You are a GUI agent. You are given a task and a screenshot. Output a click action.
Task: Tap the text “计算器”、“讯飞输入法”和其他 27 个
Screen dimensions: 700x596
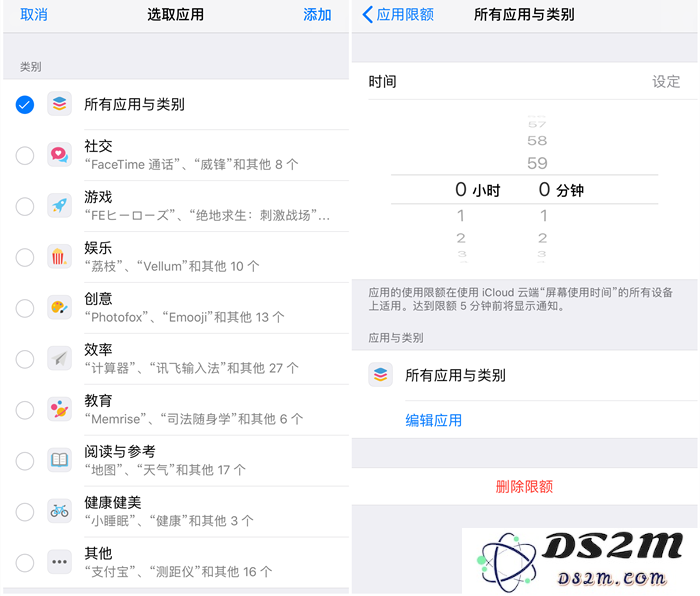coord(192,368)
